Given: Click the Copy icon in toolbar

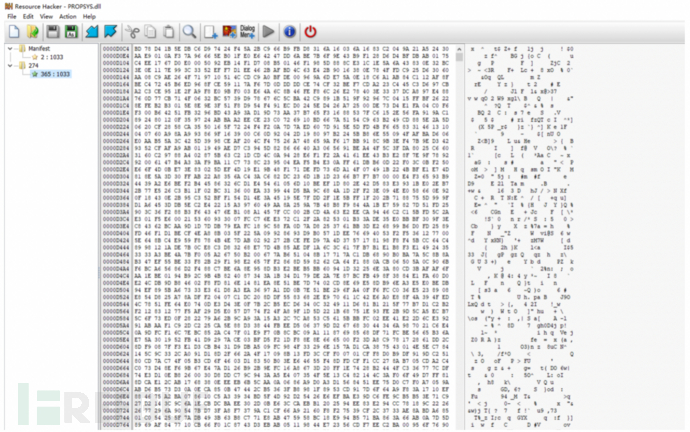Looking at the screenshot, I should [150, 32].
